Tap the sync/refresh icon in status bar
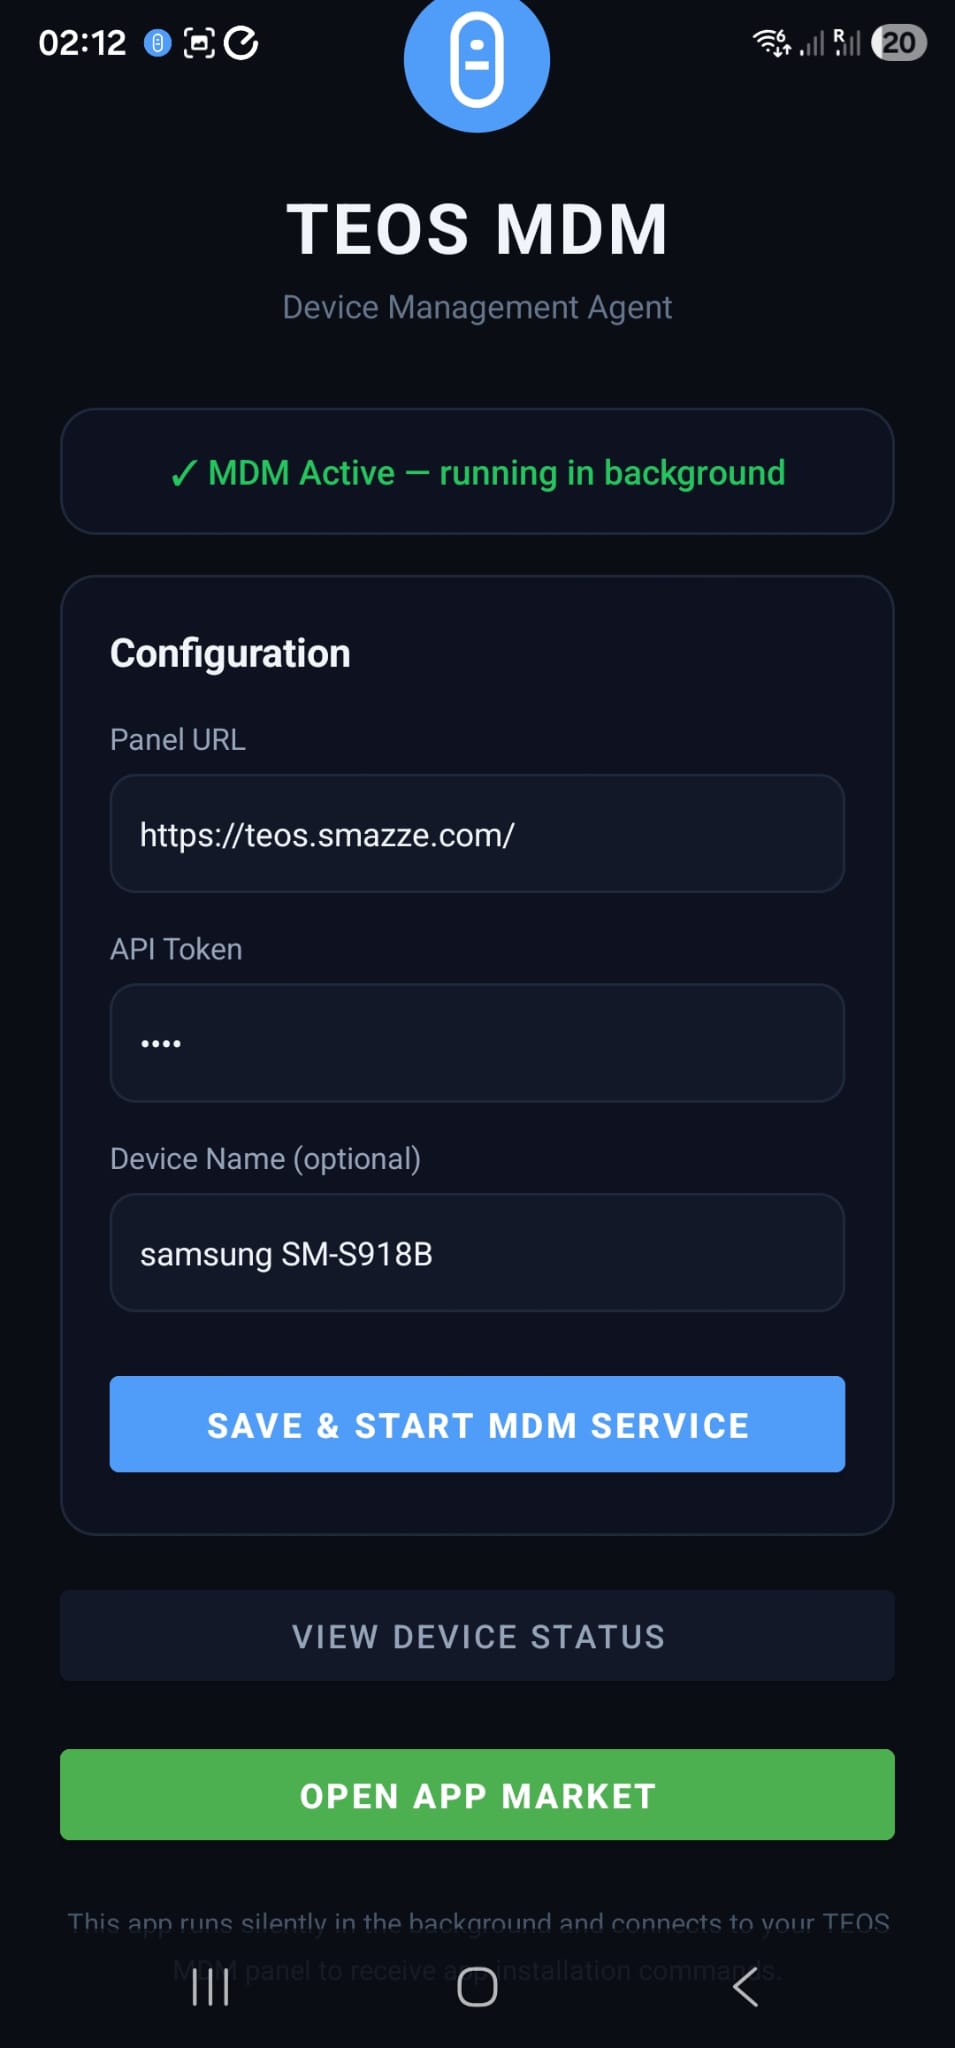The height and width of the screenshot is (2048, 955). [x=241, y=42]
